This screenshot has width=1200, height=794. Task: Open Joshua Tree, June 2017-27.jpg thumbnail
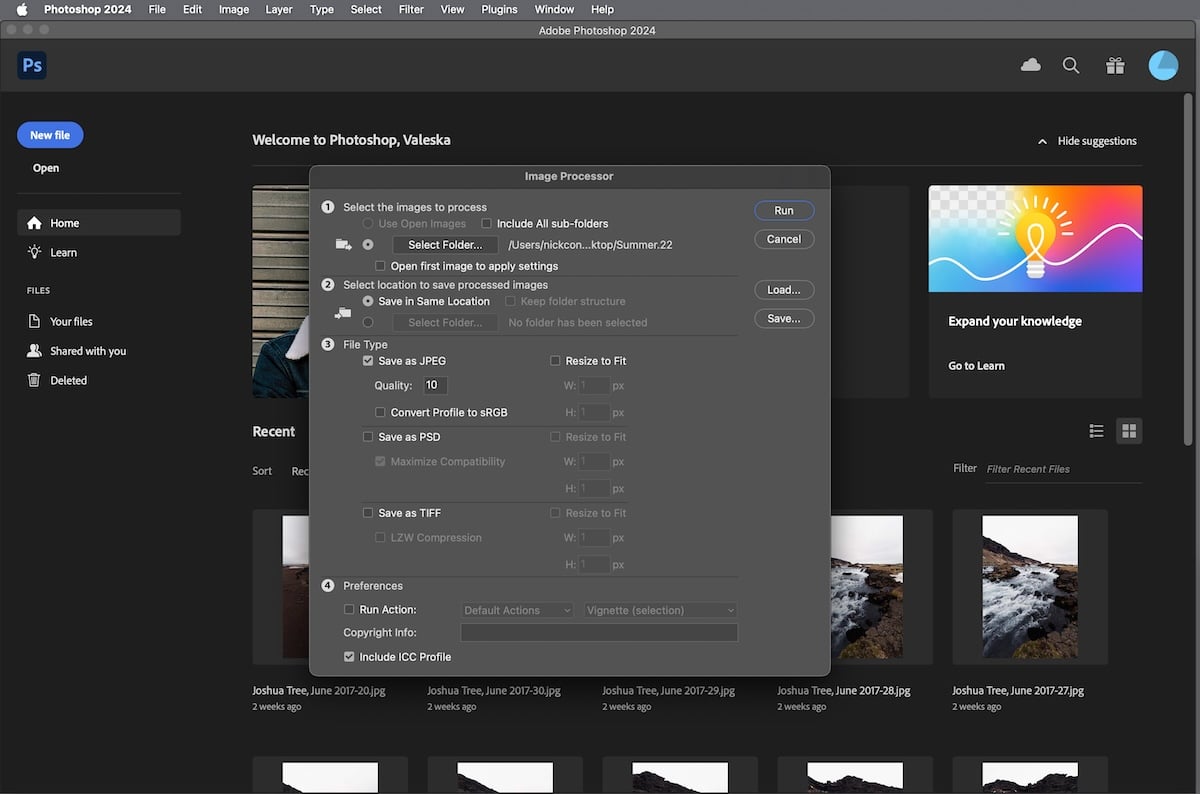1029,587
